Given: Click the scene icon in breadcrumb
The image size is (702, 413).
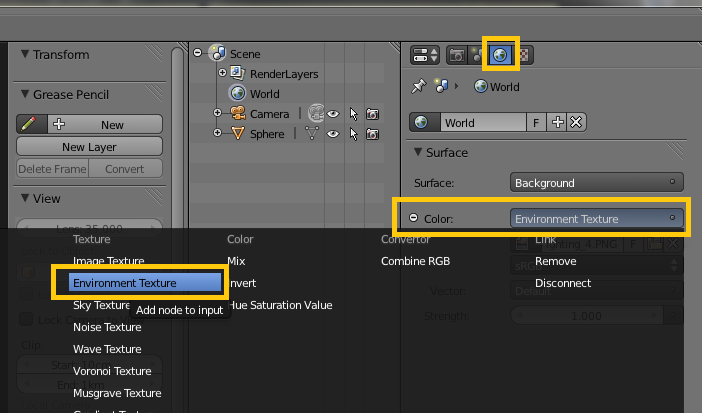Looking at the screenshot, I should 442,86.
